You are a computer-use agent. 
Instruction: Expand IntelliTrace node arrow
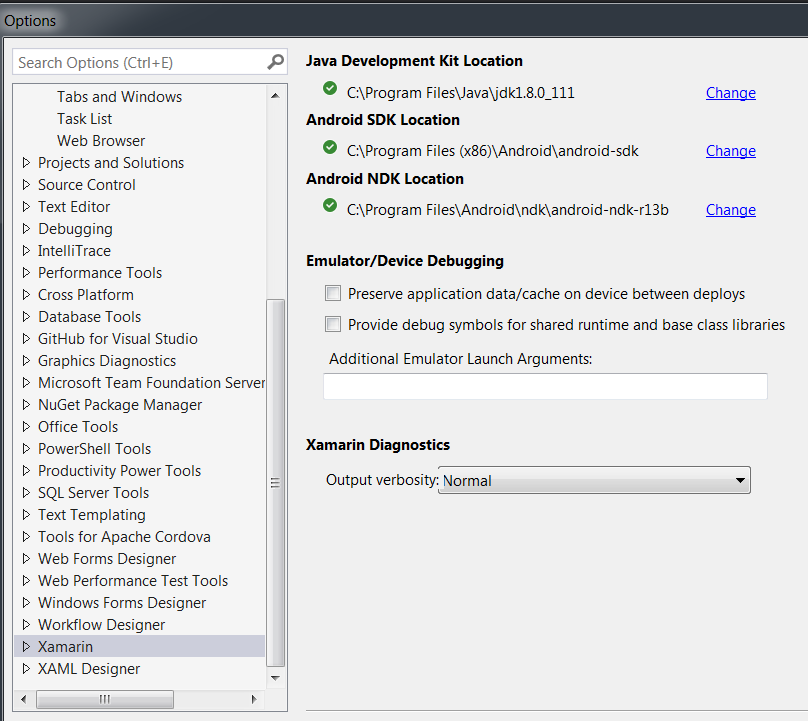[26, 250]
